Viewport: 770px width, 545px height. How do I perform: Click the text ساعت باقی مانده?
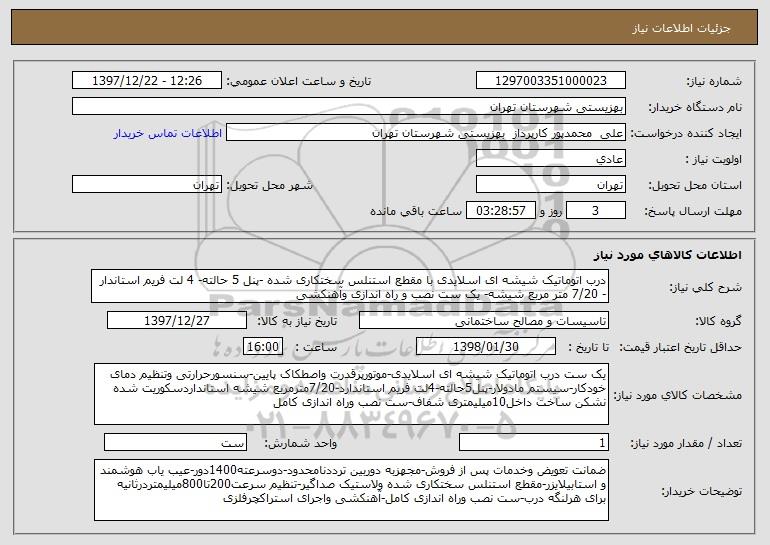pos(416,211)
